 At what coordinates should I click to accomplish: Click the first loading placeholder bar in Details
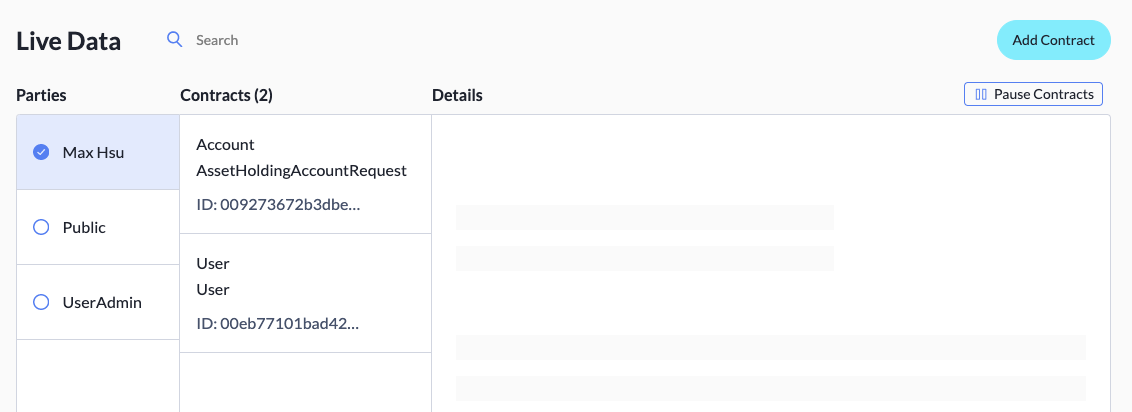(x=644, y=217)
